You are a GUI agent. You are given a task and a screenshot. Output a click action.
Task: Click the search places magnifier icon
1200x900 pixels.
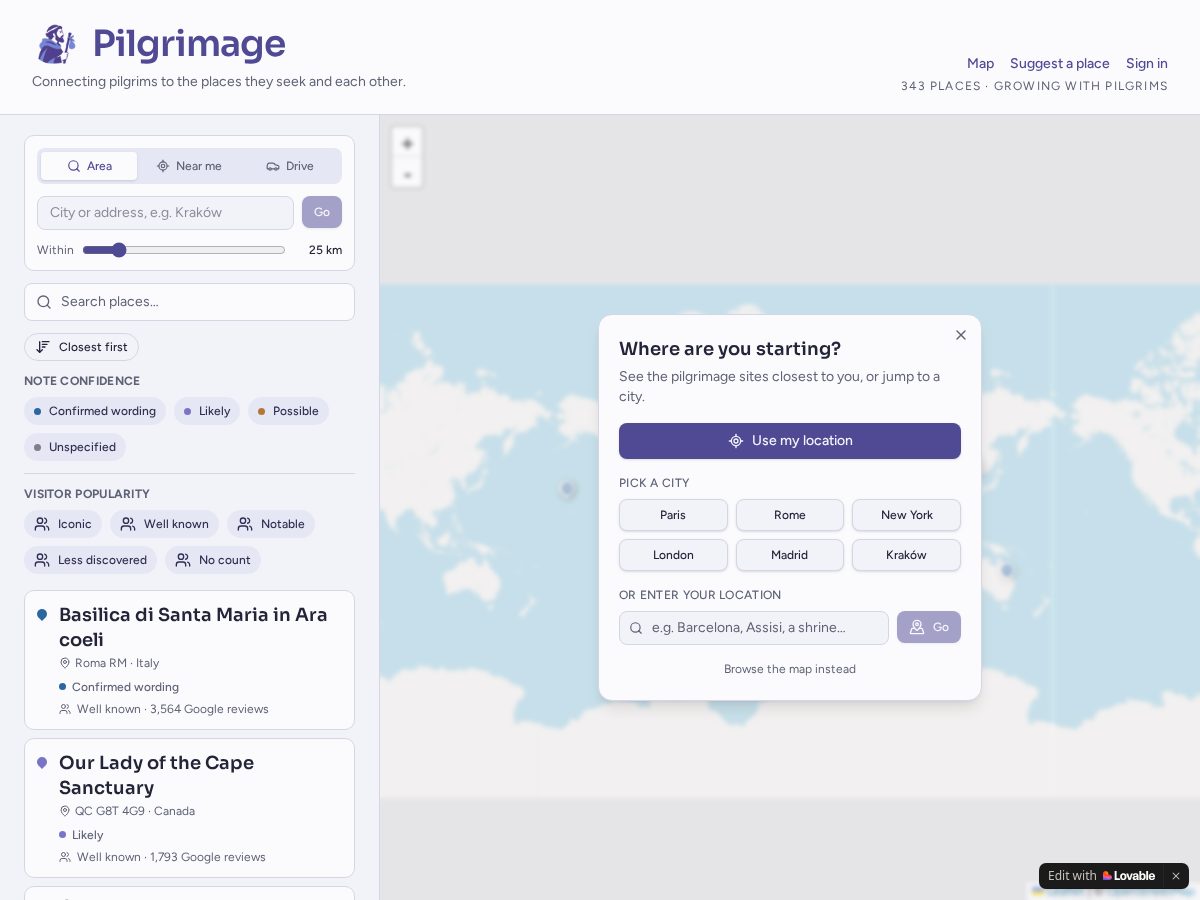pos(44,302)
